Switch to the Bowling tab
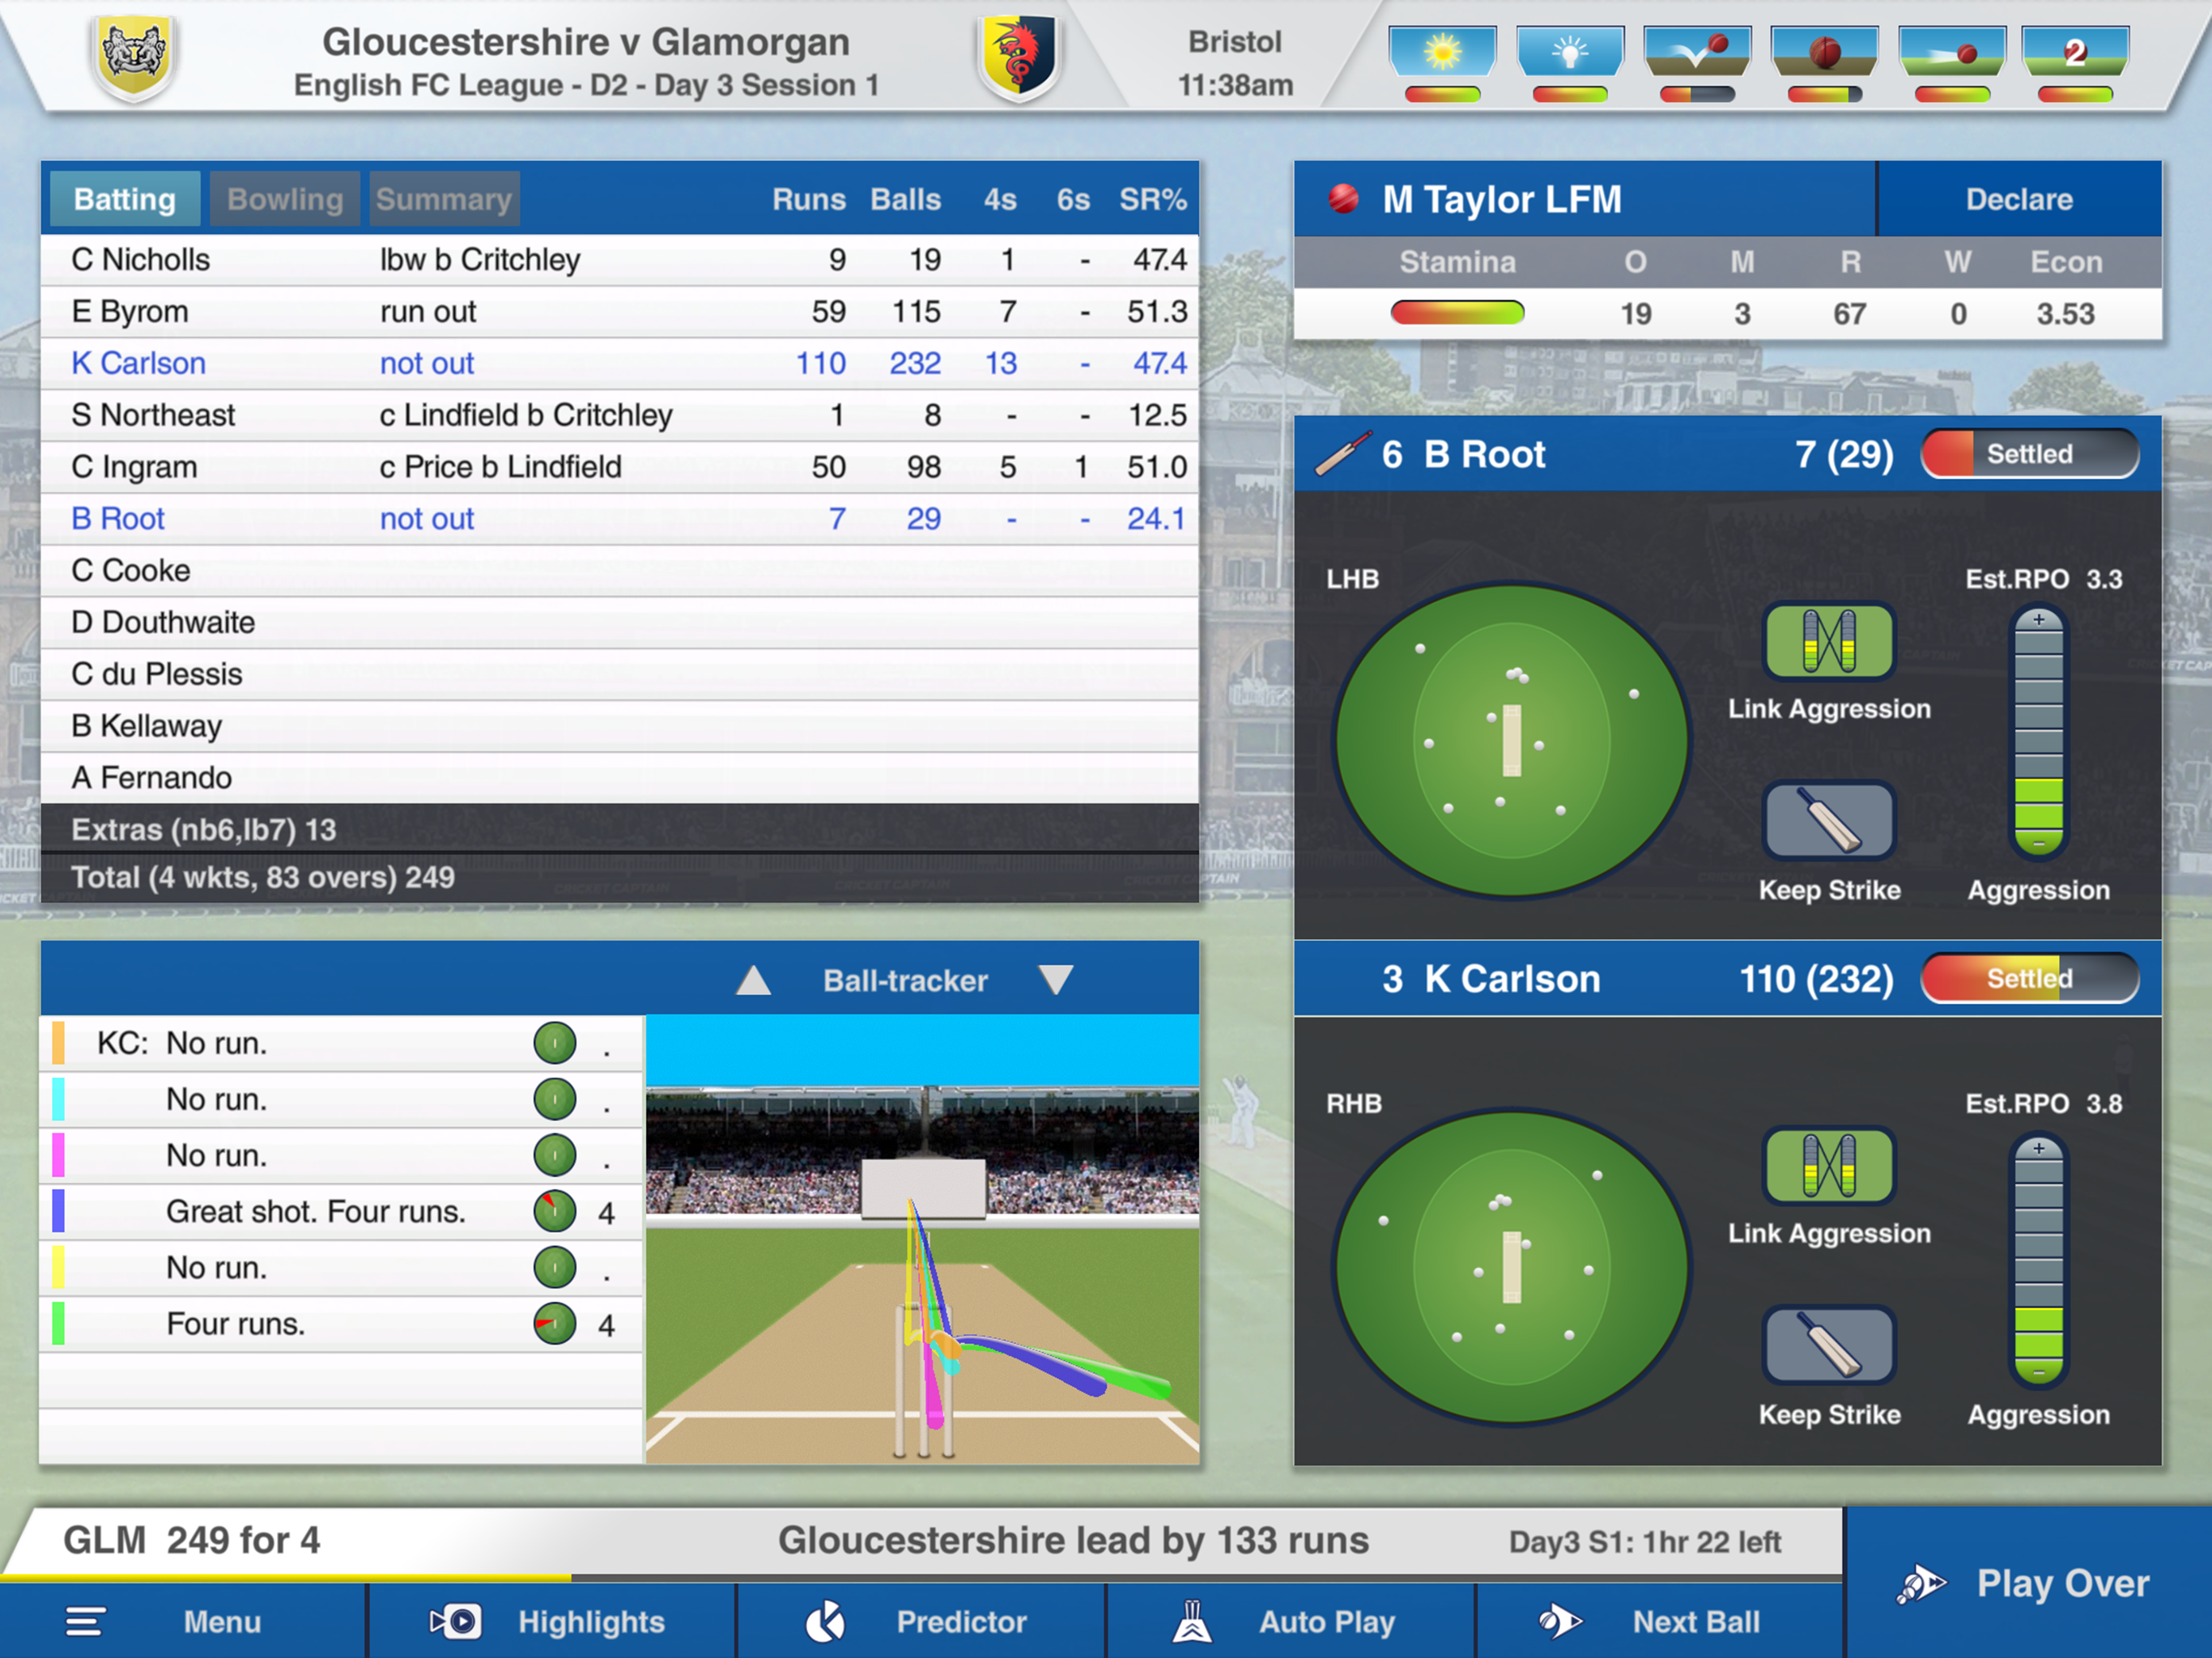Image resolution: width=2212 pixels, height=1658 pixels. pyautogui.click(x=285, y=199)
